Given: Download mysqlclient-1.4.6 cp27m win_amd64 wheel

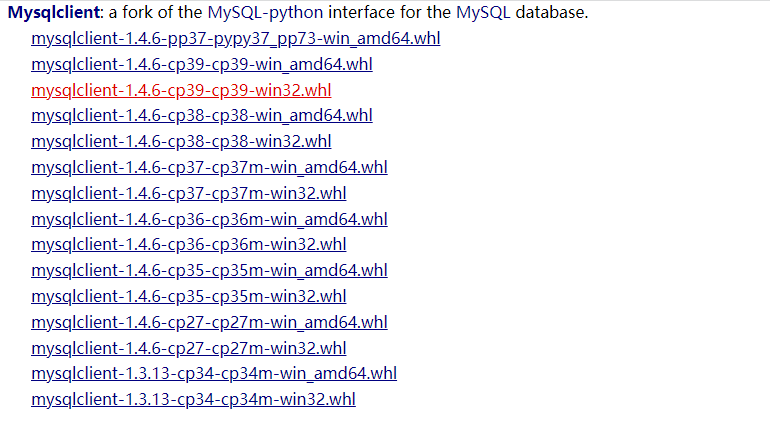Looking at the screenshot, I should (x=209, y=322).
